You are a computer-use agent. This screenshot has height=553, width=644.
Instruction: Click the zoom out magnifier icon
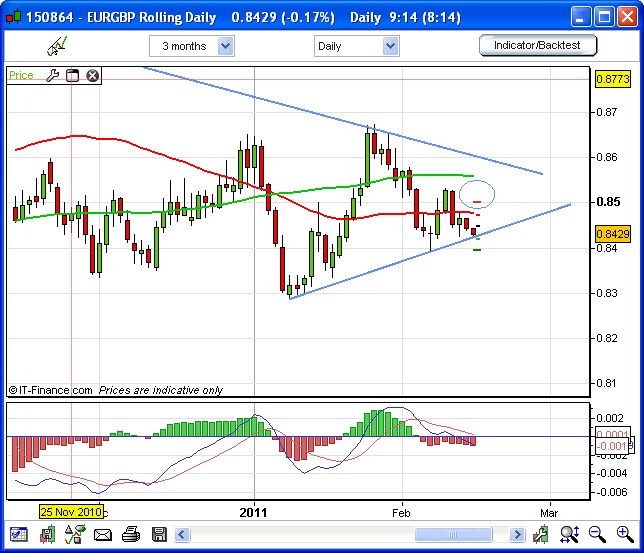point(597,534)
